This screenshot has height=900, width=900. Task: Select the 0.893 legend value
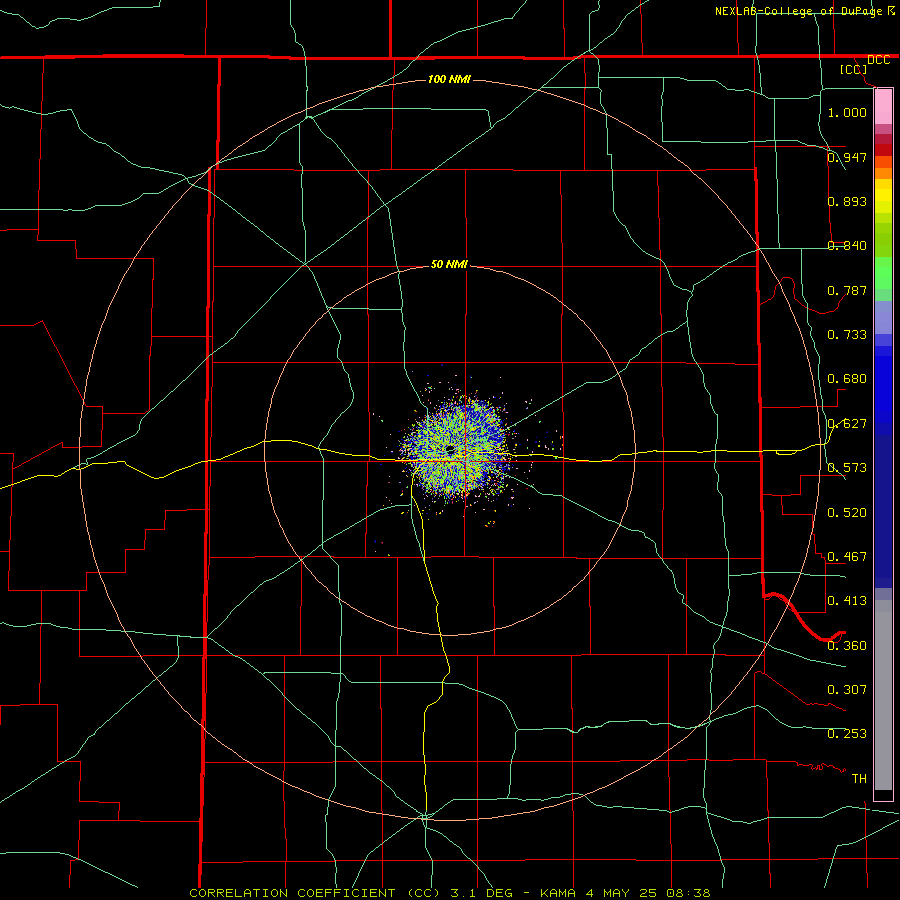click(x=847, y=201)
